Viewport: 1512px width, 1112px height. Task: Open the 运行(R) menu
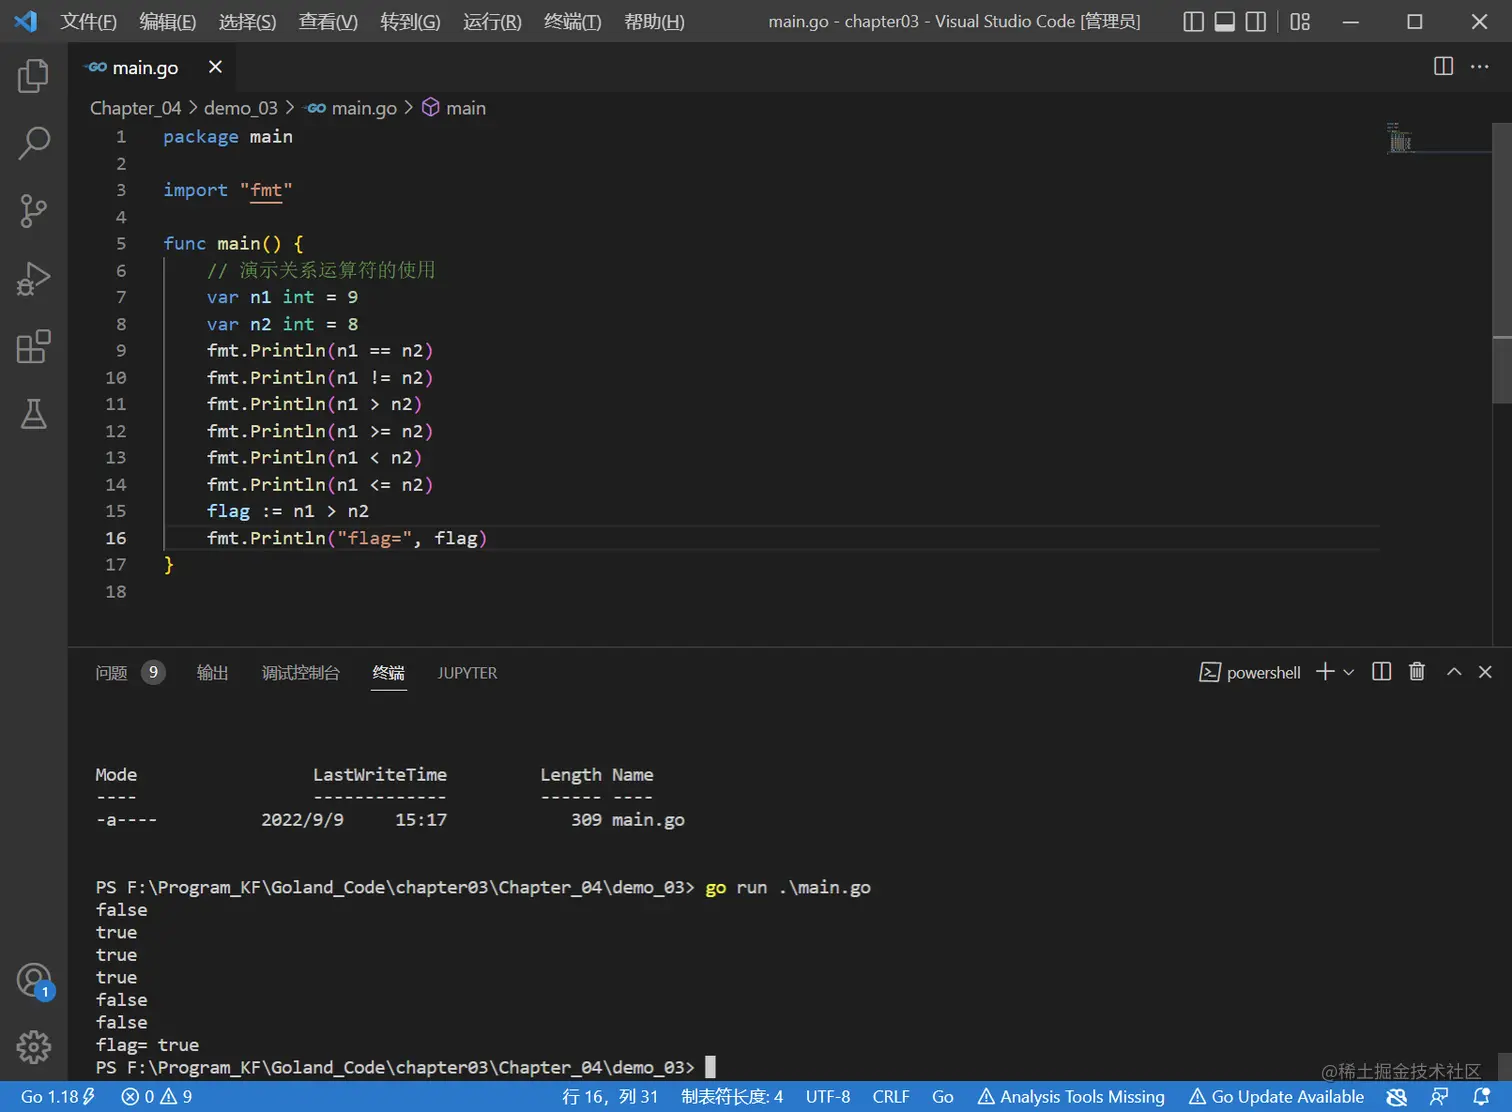pyautogui.click(x=492, y=21)
